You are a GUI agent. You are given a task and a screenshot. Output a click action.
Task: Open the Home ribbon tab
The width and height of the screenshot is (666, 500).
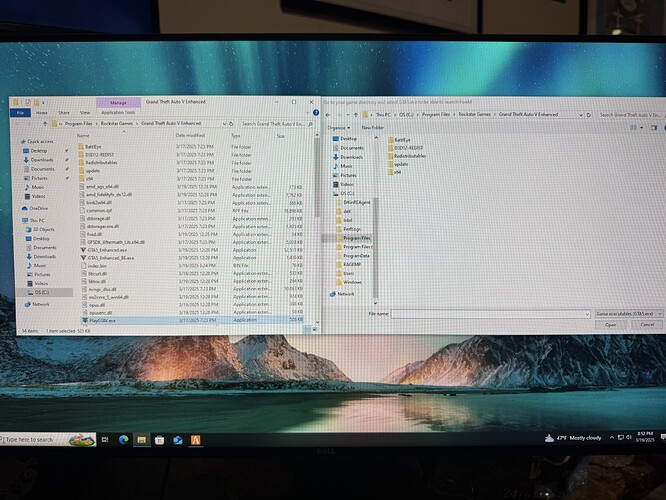click(x=42, y=113)
